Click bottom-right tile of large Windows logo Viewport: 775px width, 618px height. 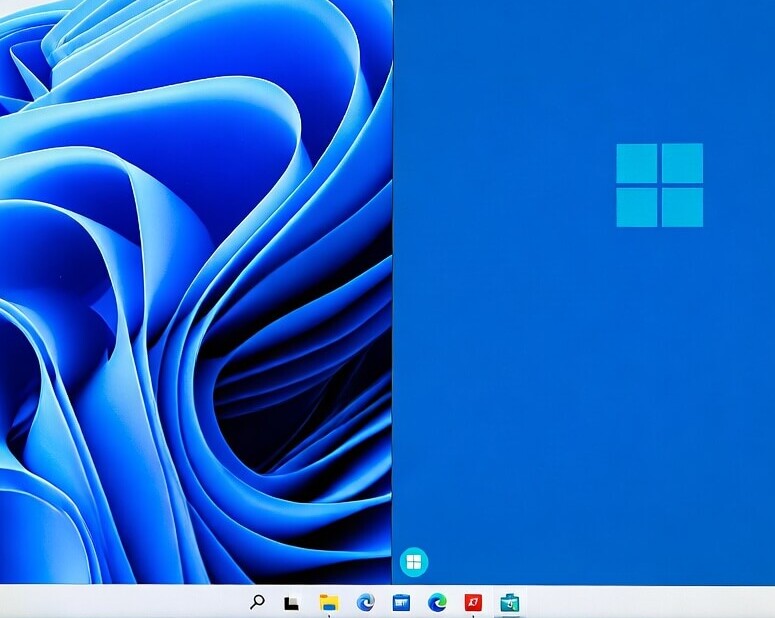click(682, 208)
